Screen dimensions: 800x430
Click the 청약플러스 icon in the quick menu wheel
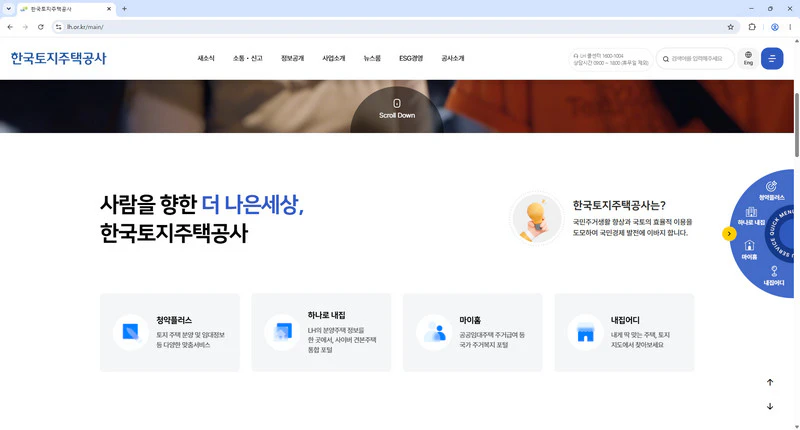(771, 186)
